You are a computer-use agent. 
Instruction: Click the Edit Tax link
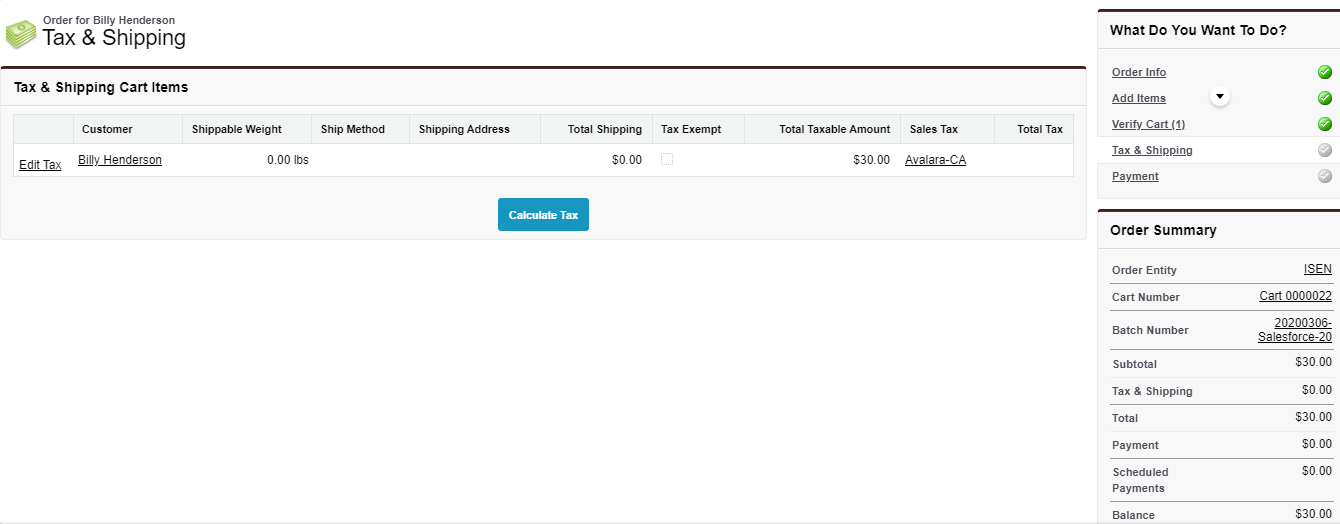40,165
